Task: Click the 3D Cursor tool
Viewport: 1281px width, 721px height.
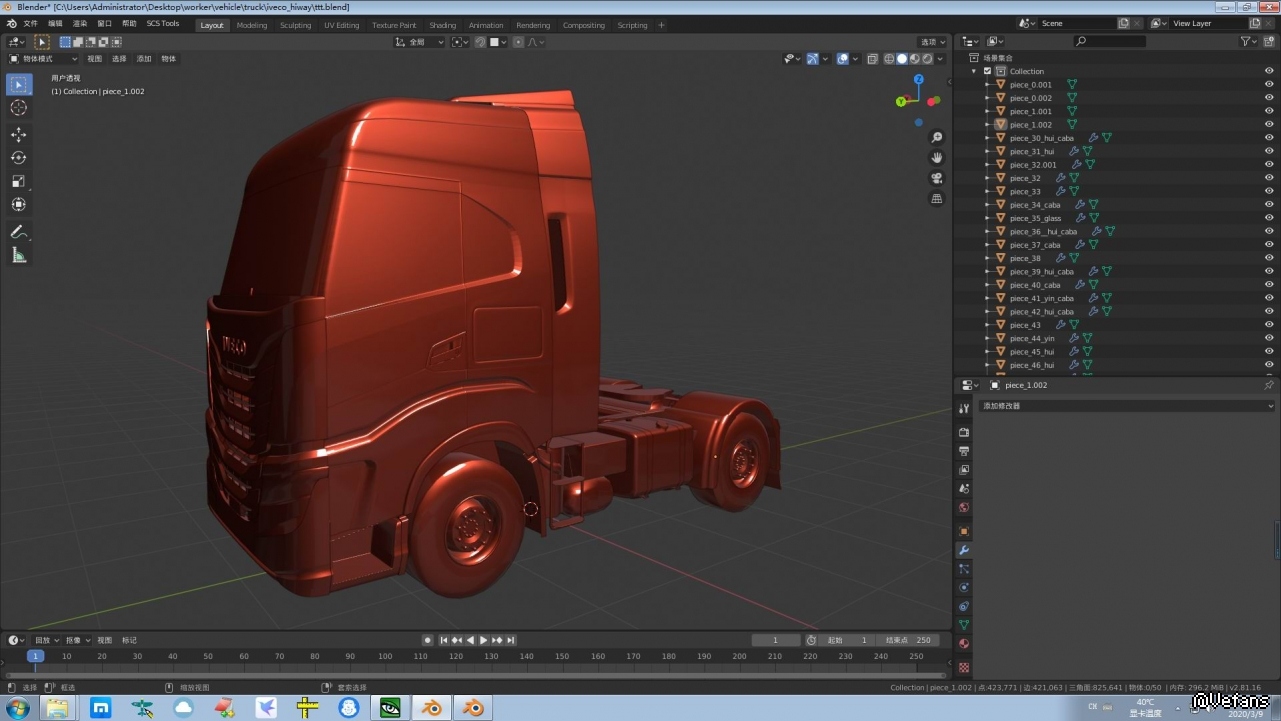Action: (18, 108)
